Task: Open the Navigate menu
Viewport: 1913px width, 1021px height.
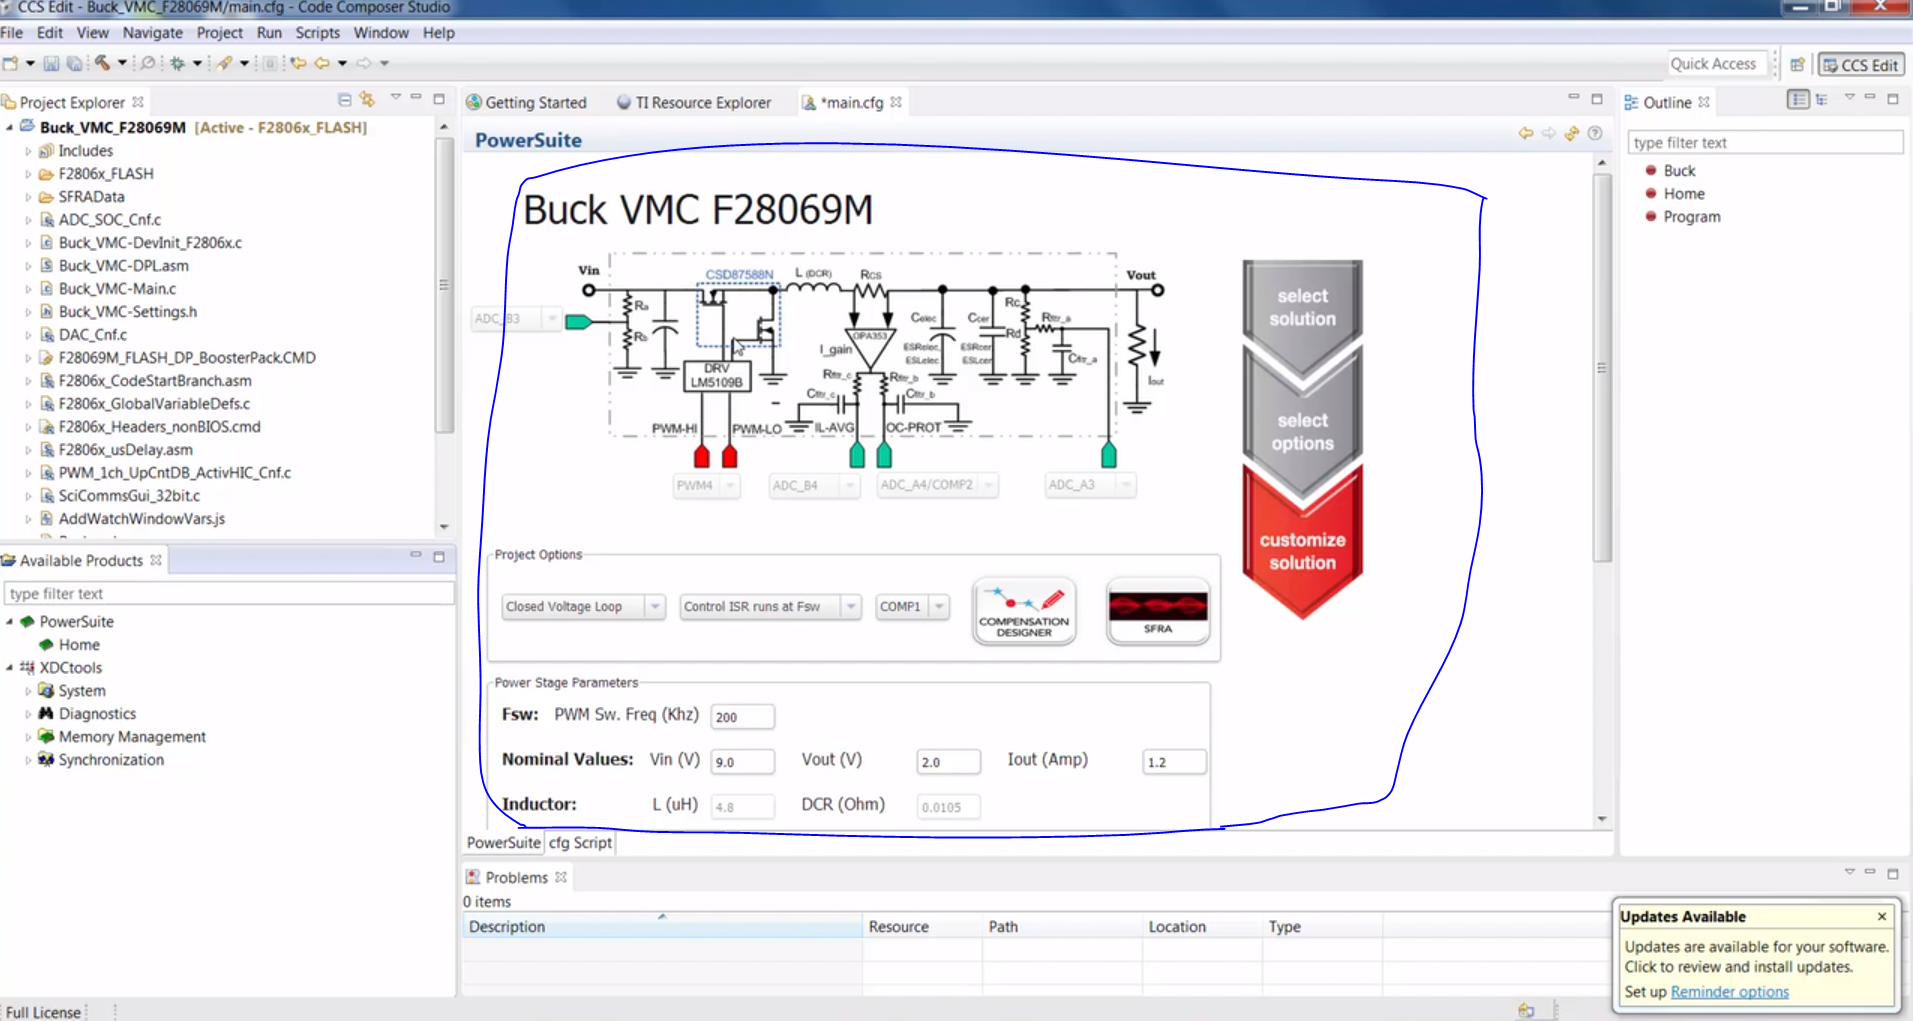Action: 152,33
